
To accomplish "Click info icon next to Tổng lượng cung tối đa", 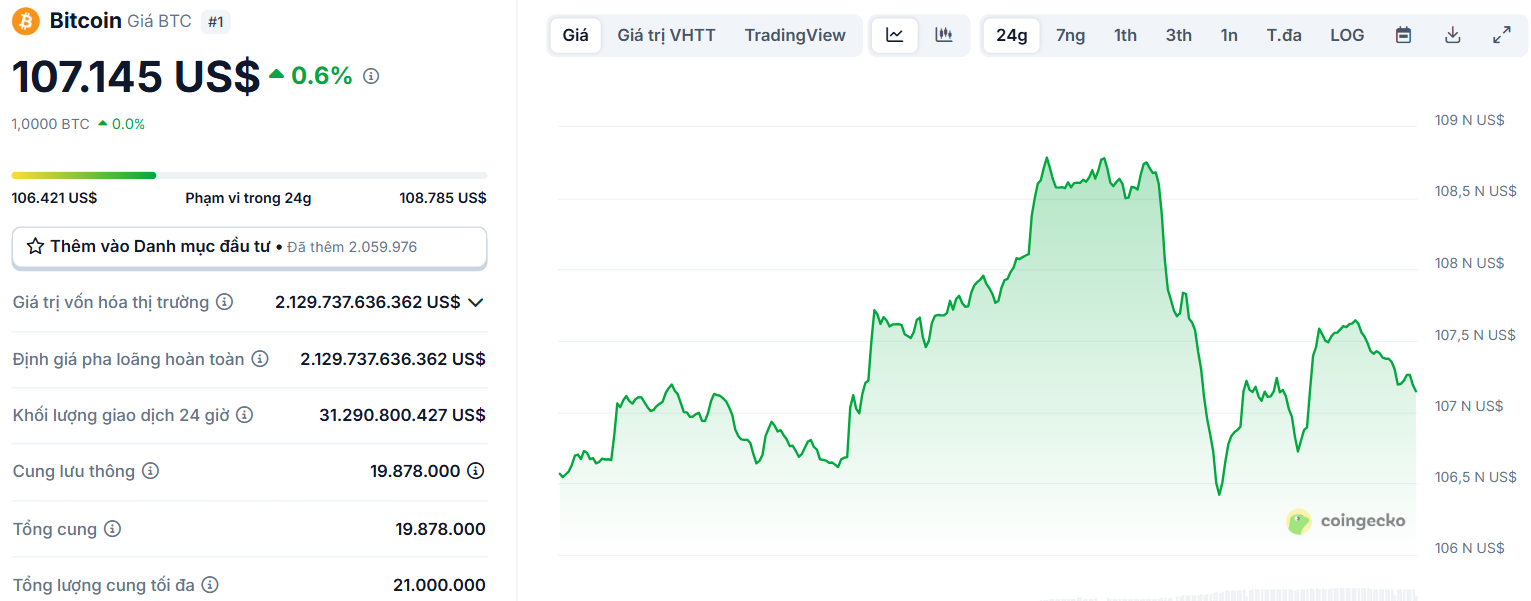I will click(210, 585).
